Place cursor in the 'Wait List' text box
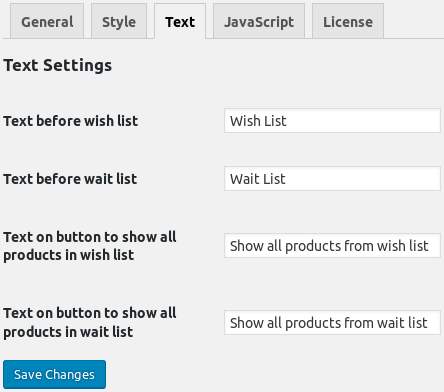This screenshot has width=444, height=392. point(332,179)
